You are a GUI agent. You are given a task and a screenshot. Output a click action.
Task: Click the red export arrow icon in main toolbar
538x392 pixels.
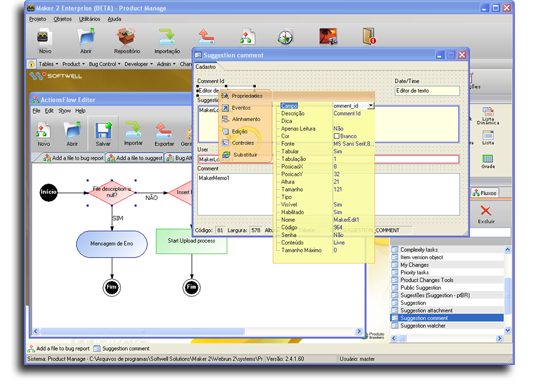207,37
